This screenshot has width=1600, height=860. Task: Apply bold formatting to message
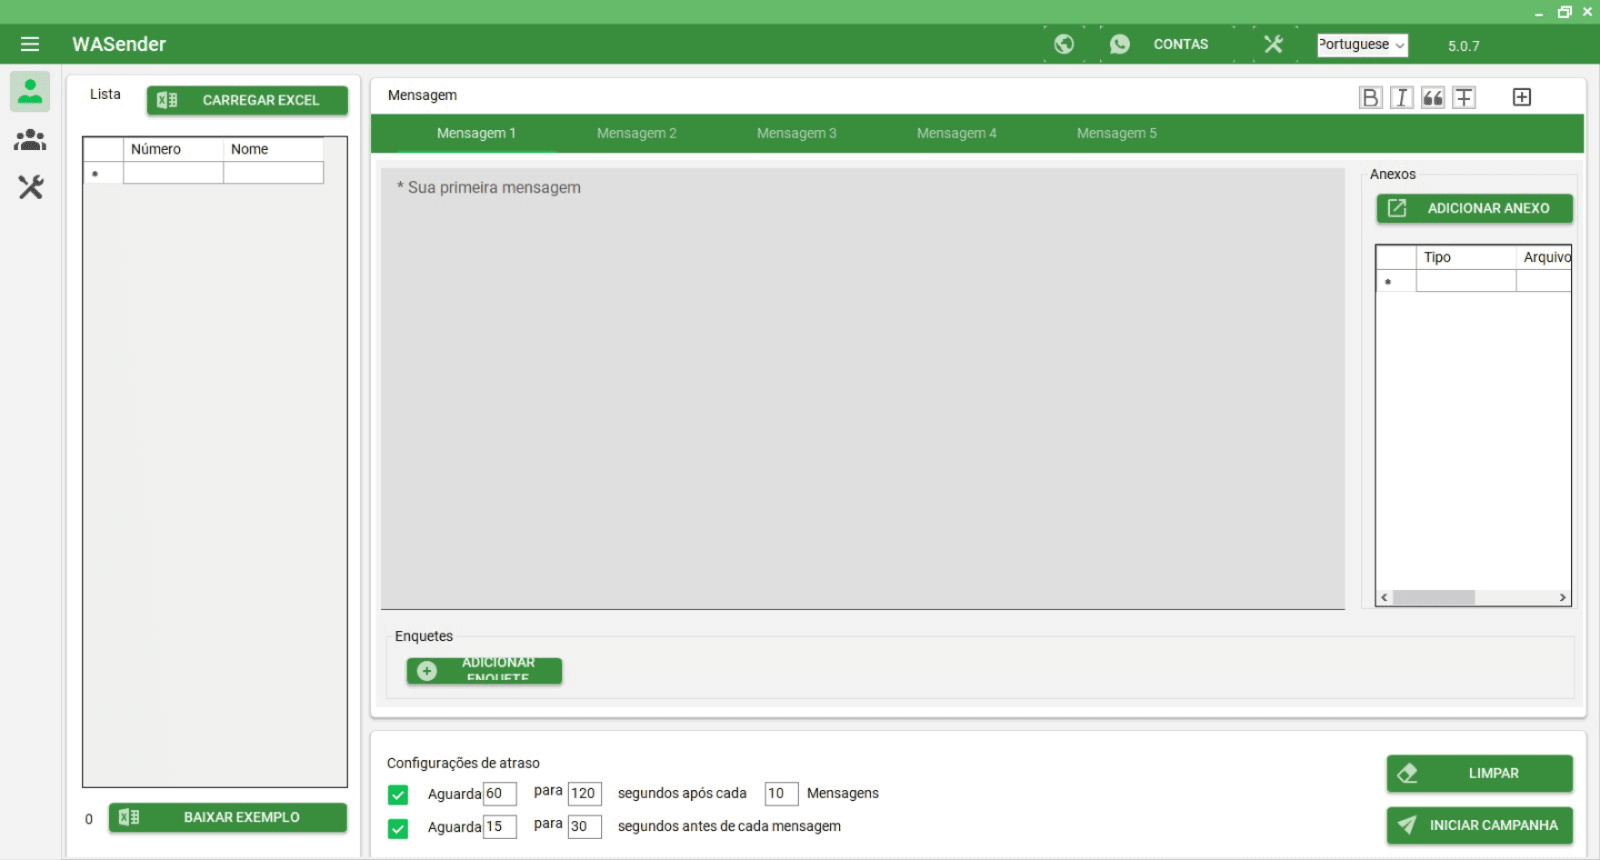click(x=1370, y=97)
